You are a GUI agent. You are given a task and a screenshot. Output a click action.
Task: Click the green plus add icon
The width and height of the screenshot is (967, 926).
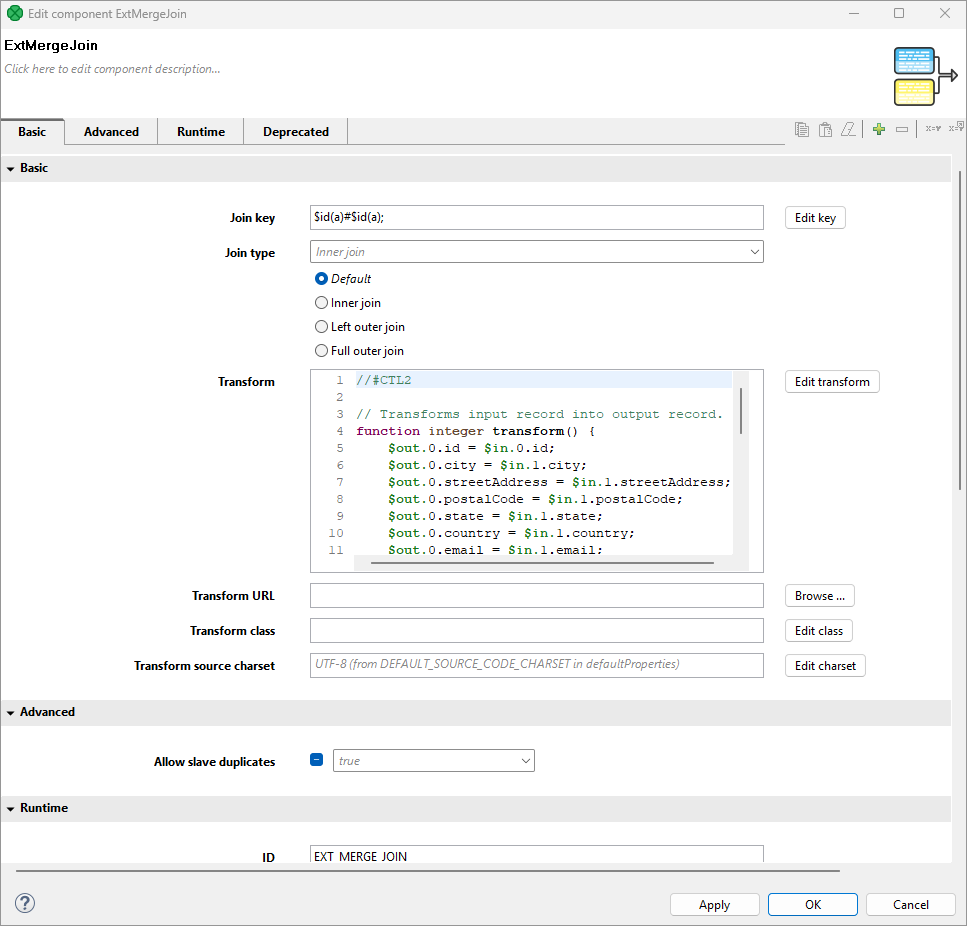[x=878, y=129]
